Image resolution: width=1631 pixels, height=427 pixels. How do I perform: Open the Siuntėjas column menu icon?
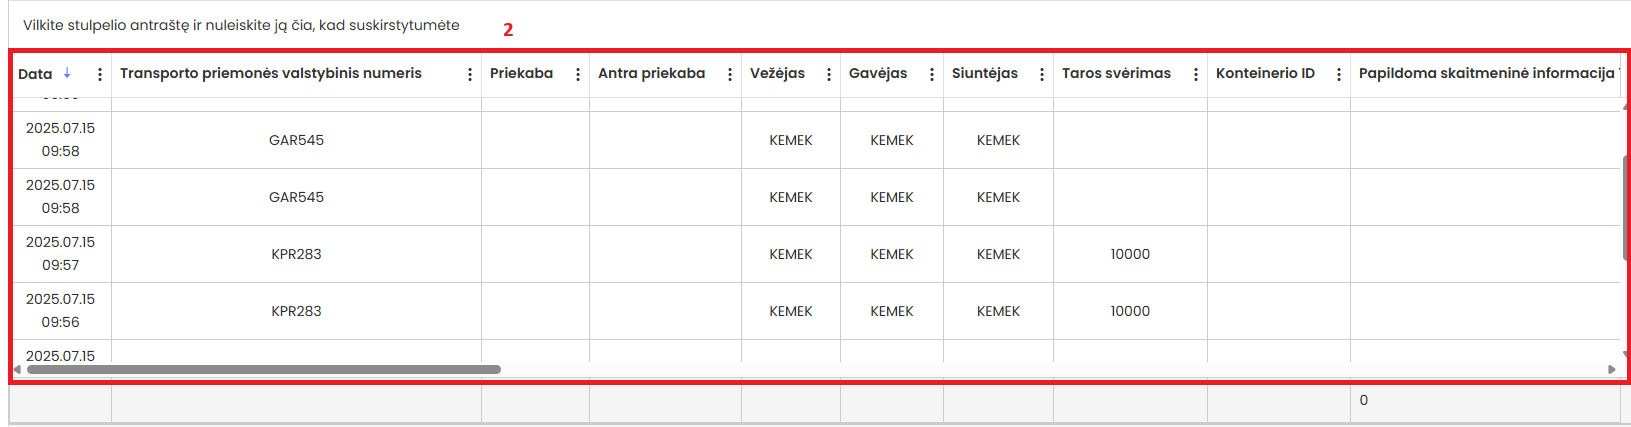1042,74
